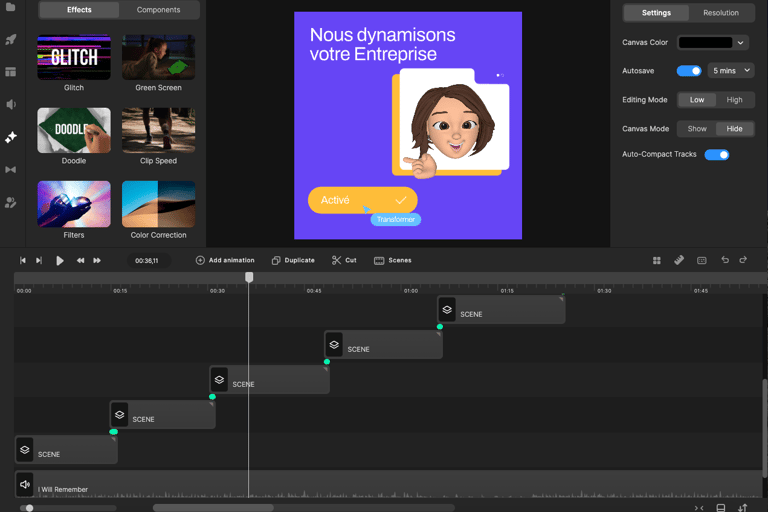
Task: Click the redo arrow in timeline toolbar
Action: click(743, 260)
